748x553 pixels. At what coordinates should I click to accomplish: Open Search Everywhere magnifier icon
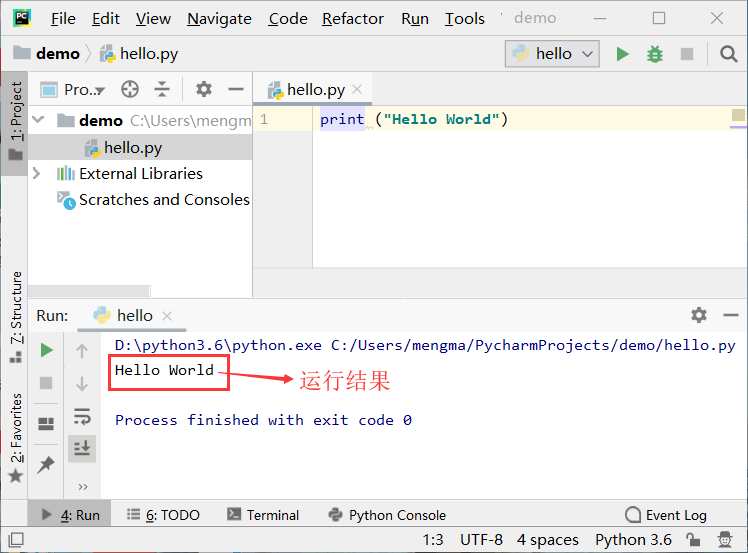[728, 54]
